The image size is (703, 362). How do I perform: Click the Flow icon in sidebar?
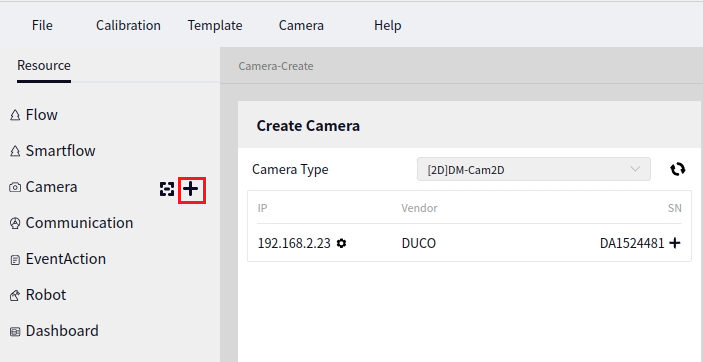pyautogui.click(x=15, y=115)
